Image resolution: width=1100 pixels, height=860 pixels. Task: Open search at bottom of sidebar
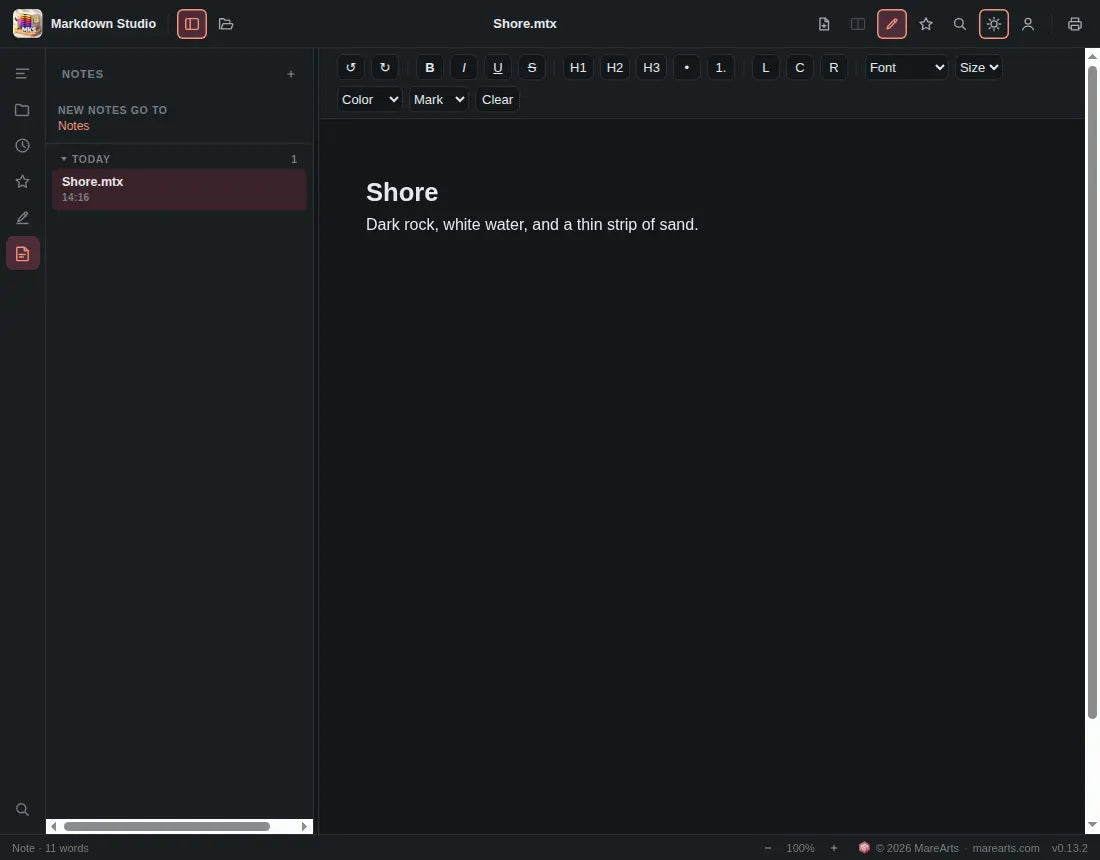22,809
